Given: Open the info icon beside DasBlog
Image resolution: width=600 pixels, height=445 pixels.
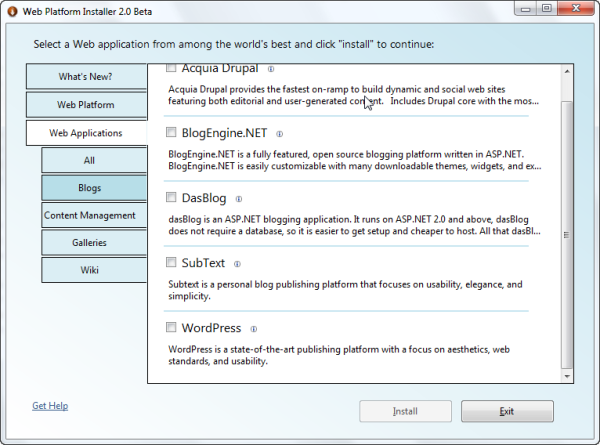Looking at the screenshot, I should click(239, 199).
